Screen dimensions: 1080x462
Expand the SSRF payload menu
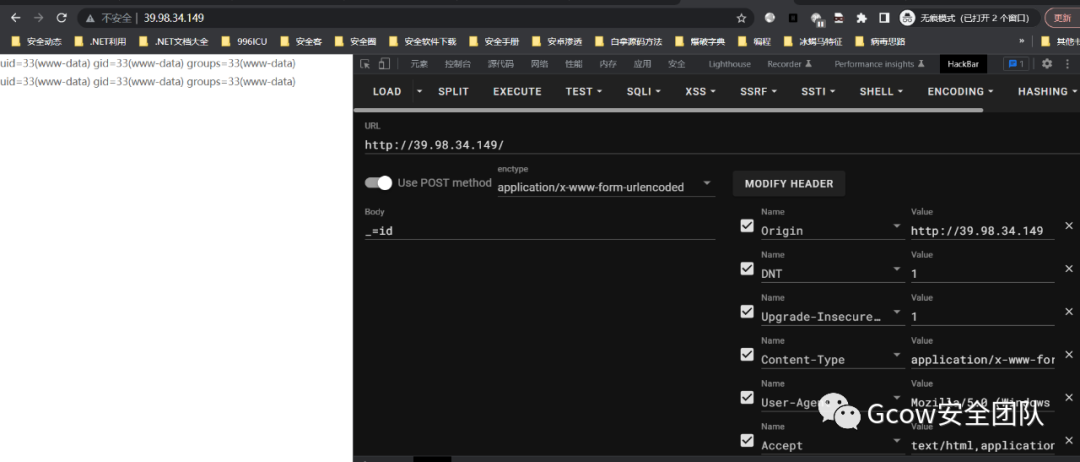pos(759,92)
